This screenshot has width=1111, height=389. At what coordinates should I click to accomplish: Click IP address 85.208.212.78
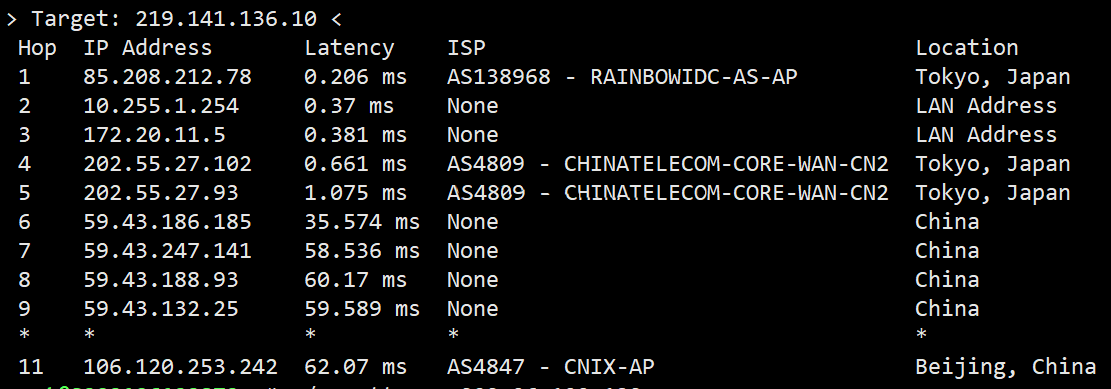pos(167,77)
